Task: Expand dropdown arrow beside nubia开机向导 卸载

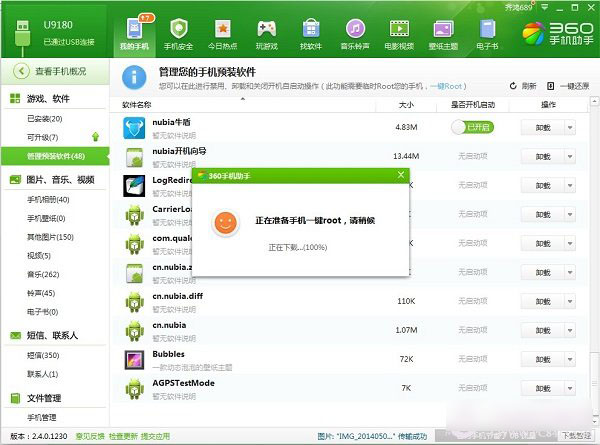Action: click(x=570, y=156)
